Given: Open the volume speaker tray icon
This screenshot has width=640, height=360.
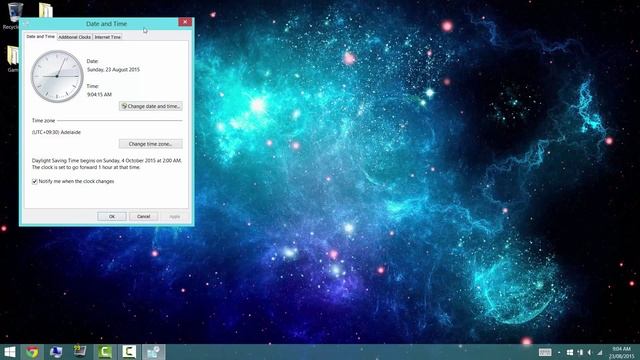Looking at the screenshot, I should 589,352.
